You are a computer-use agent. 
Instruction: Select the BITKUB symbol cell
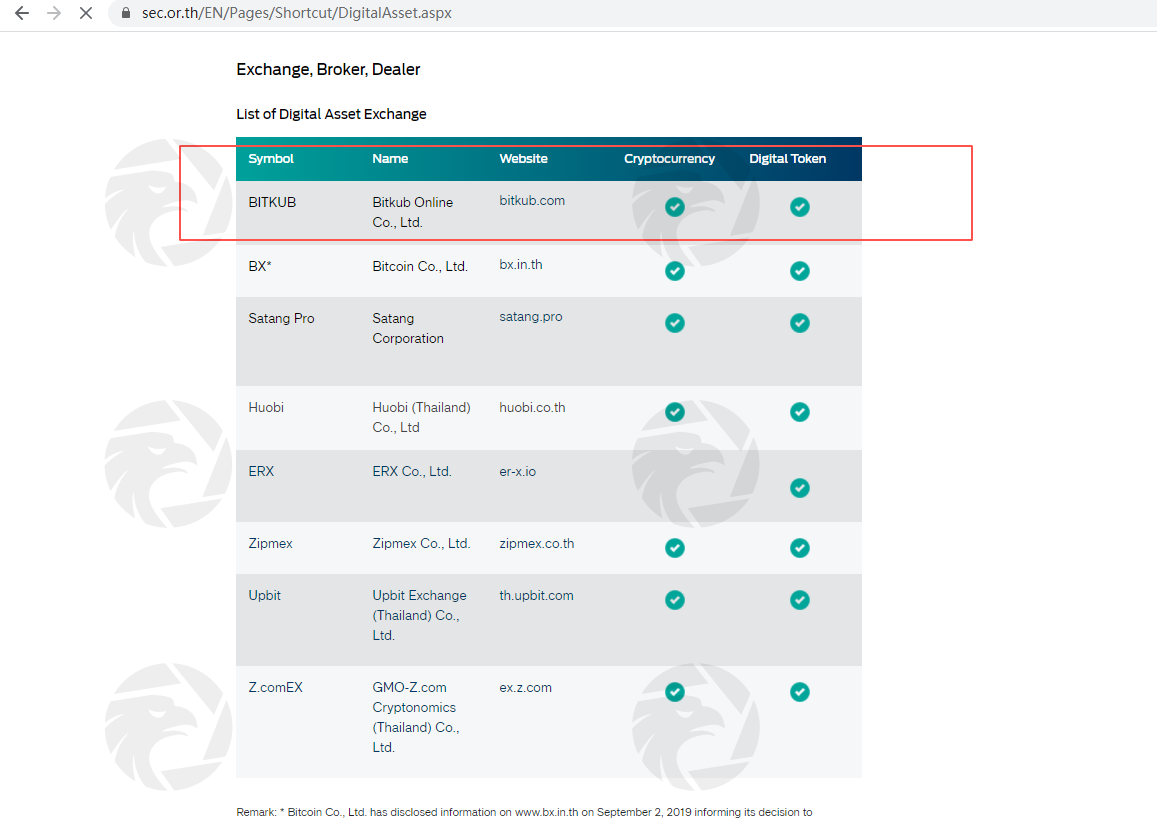coord(272,202)
